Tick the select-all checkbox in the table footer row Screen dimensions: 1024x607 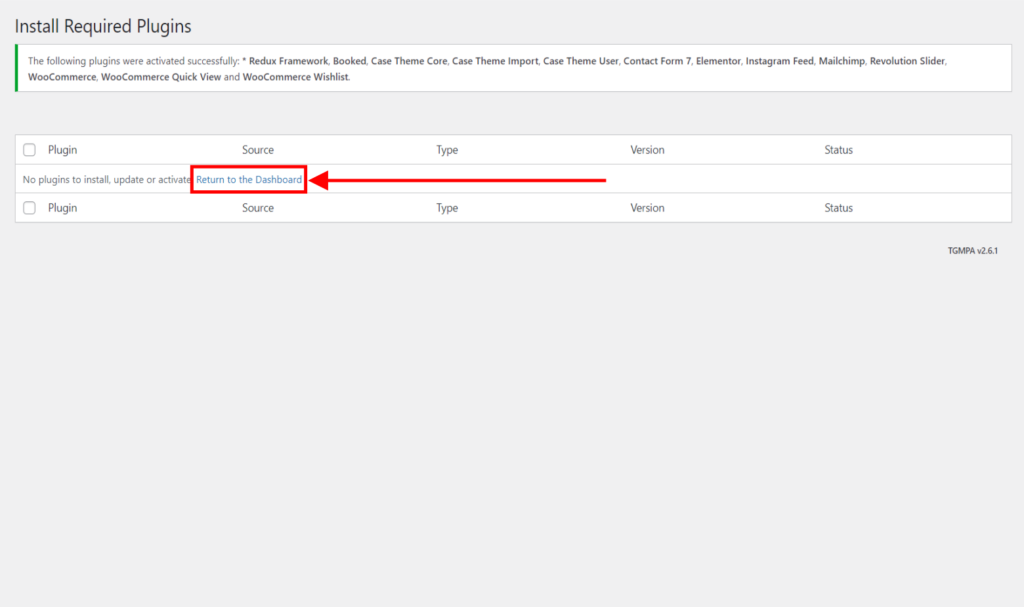pos(29,208)
